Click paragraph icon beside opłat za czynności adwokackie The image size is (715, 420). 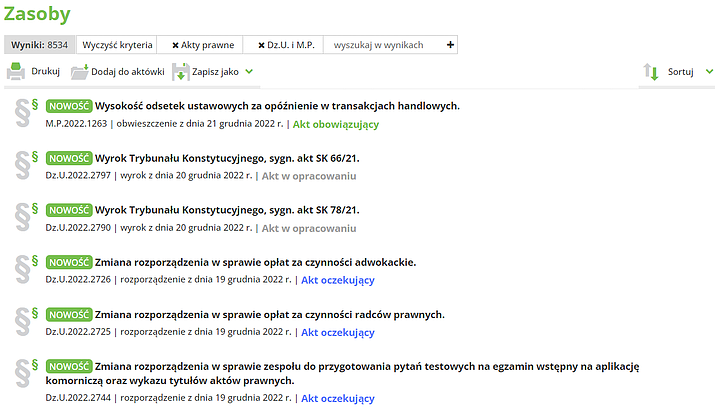click(24, 268)
